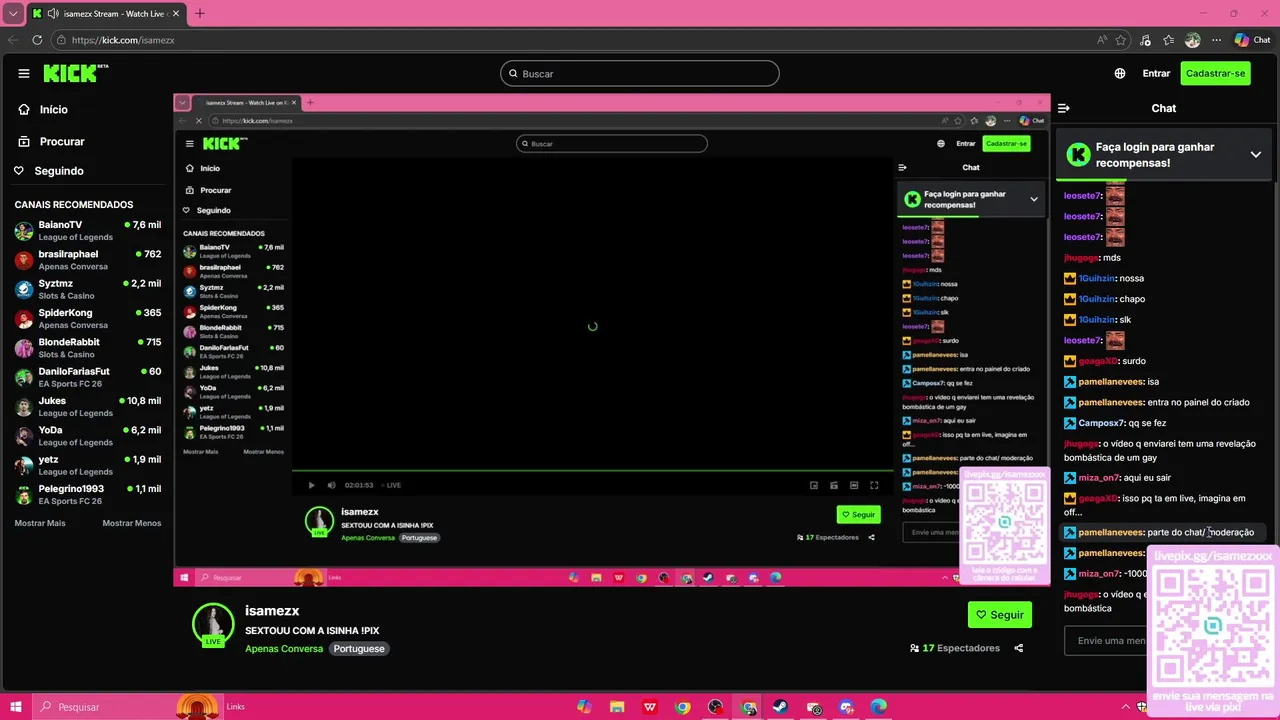Click Camposx7 username in chat
Screen dimensions: 1280x720
click(1102, 423)
